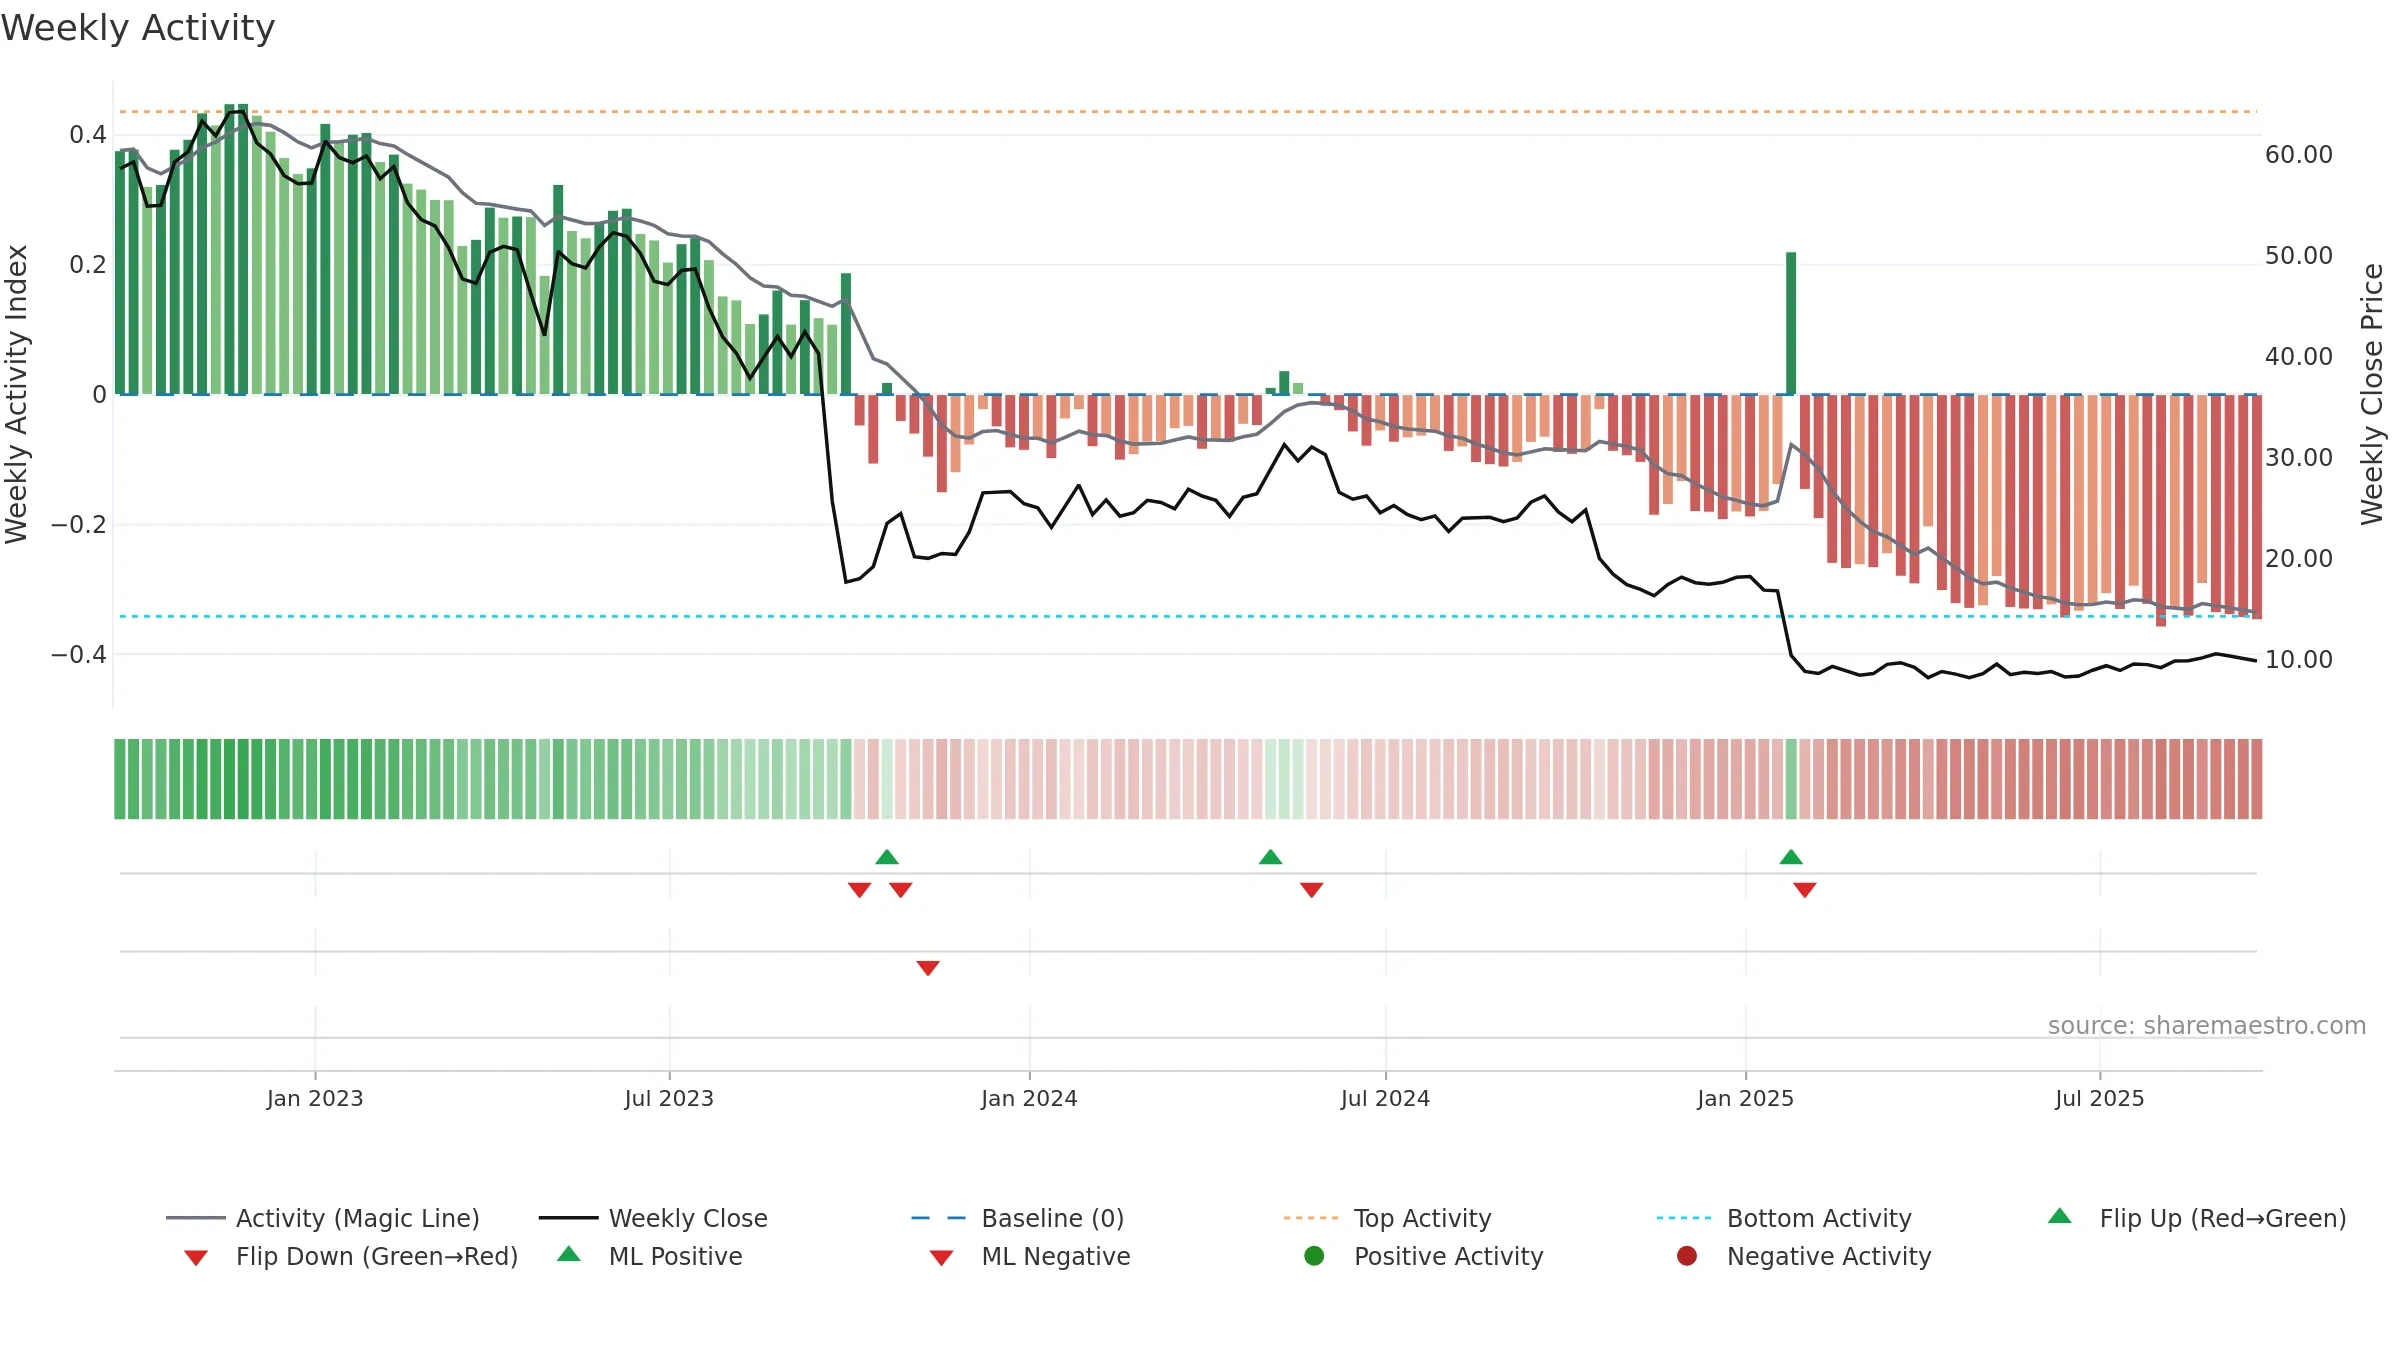Click the Positive Activity green circle icon

tap(1314, 1256)
